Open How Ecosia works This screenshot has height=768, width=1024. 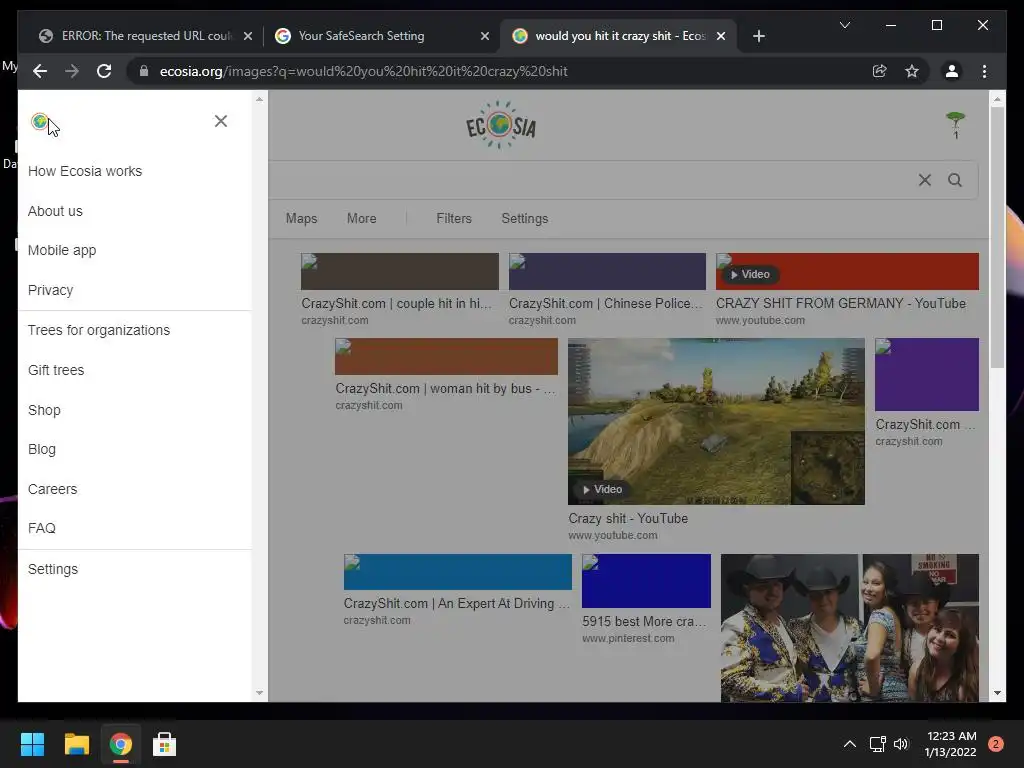click(x=85, y=171)
